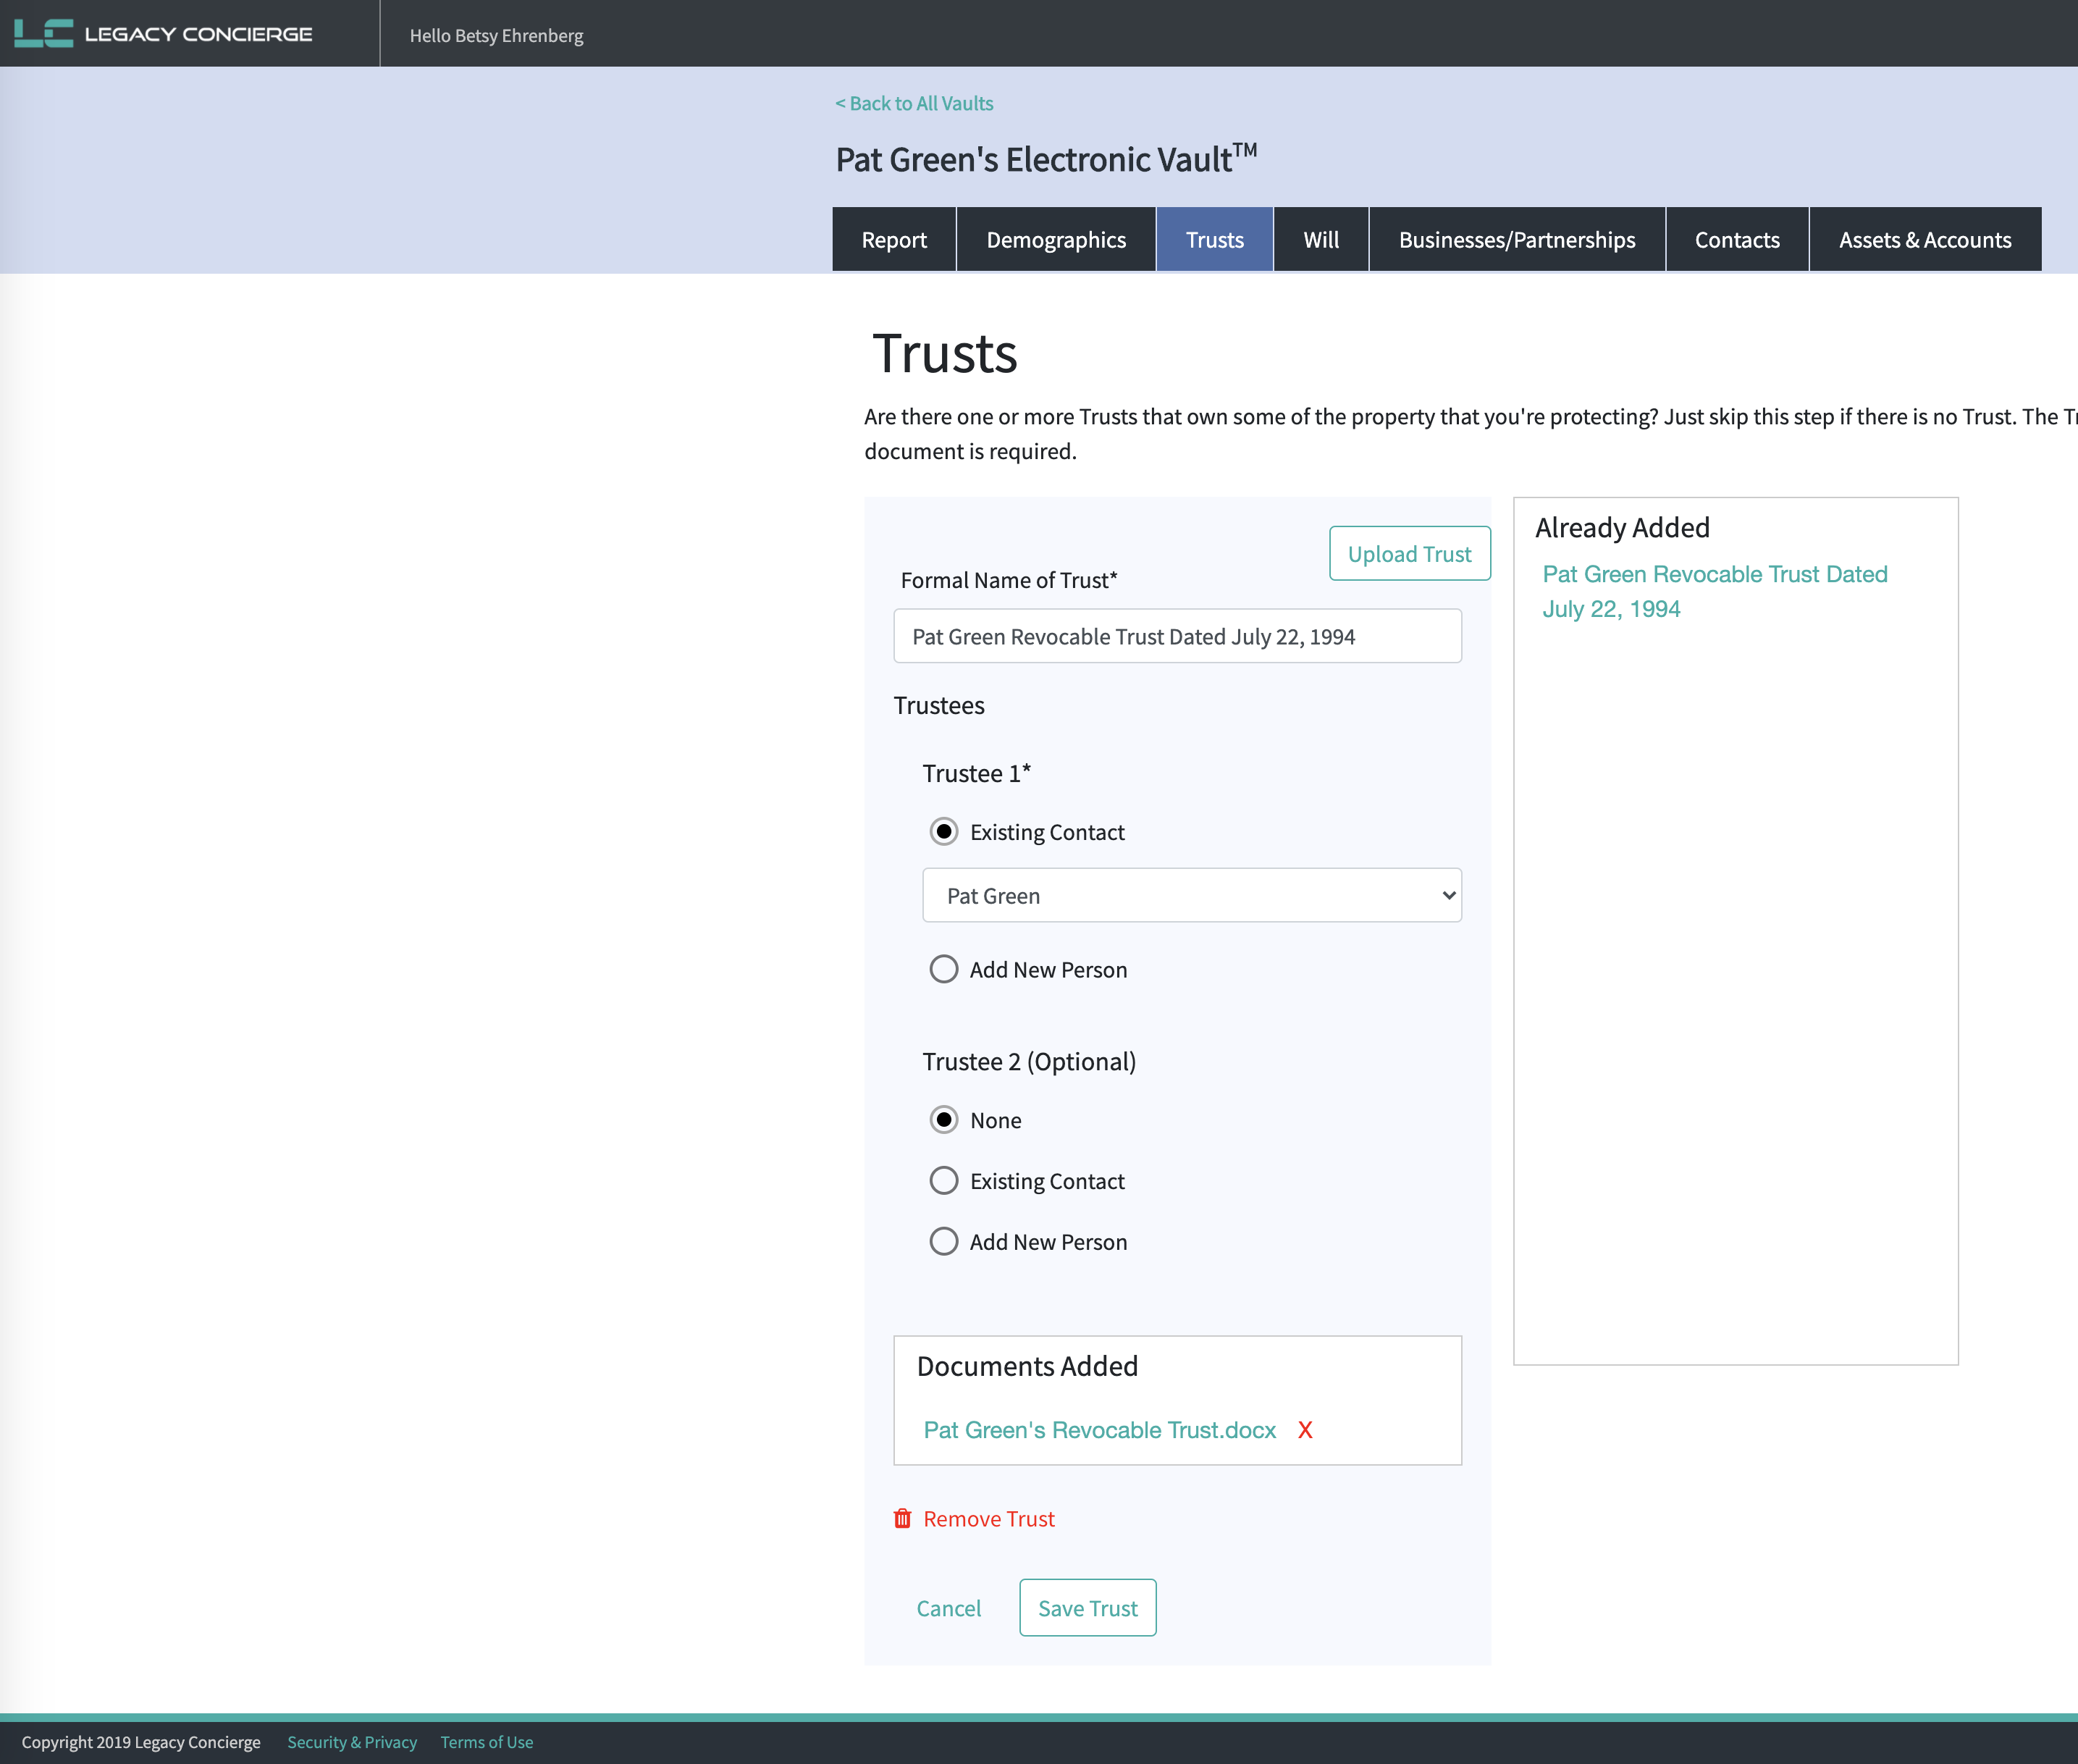Click the Legacy Concierge logo icon
This screenshot has height=1764, width=2078.
[43, 33]
